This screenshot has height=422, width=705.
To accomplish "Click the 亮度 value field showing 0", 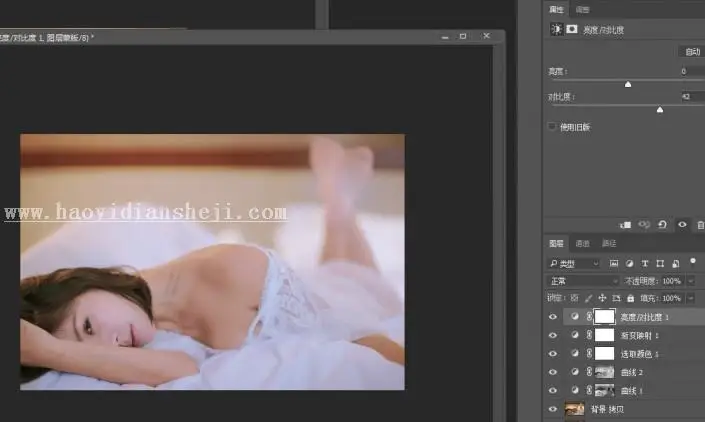I will coord(692,71).
